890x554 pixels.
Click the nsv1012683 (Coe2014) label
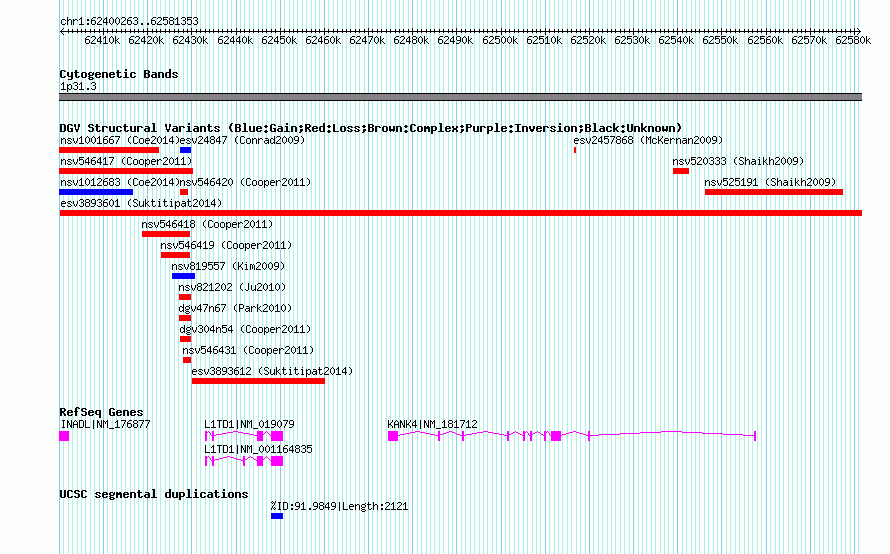[119, 182]
